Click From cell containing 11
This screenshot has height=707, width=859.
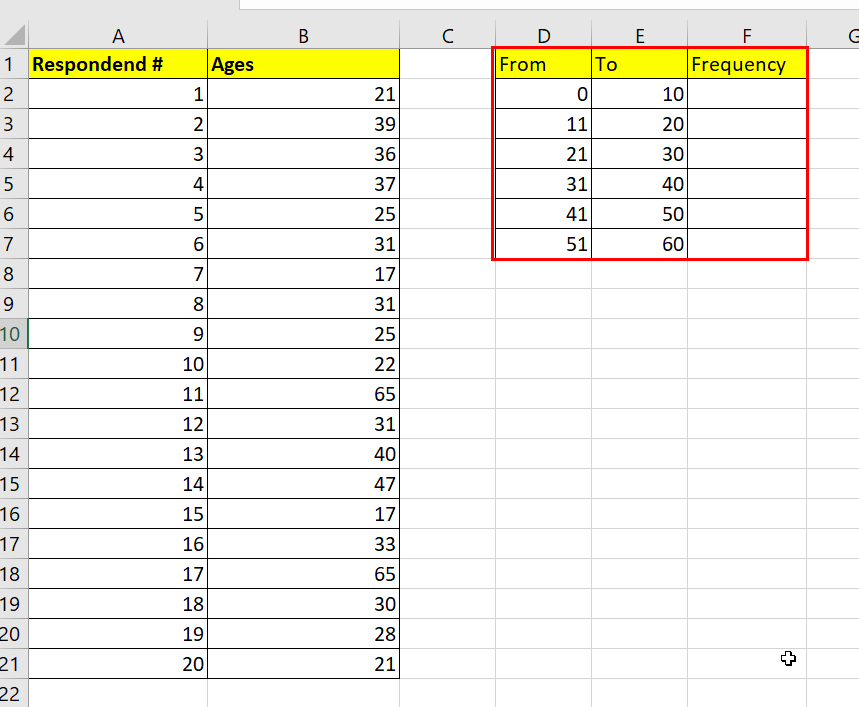543,124
